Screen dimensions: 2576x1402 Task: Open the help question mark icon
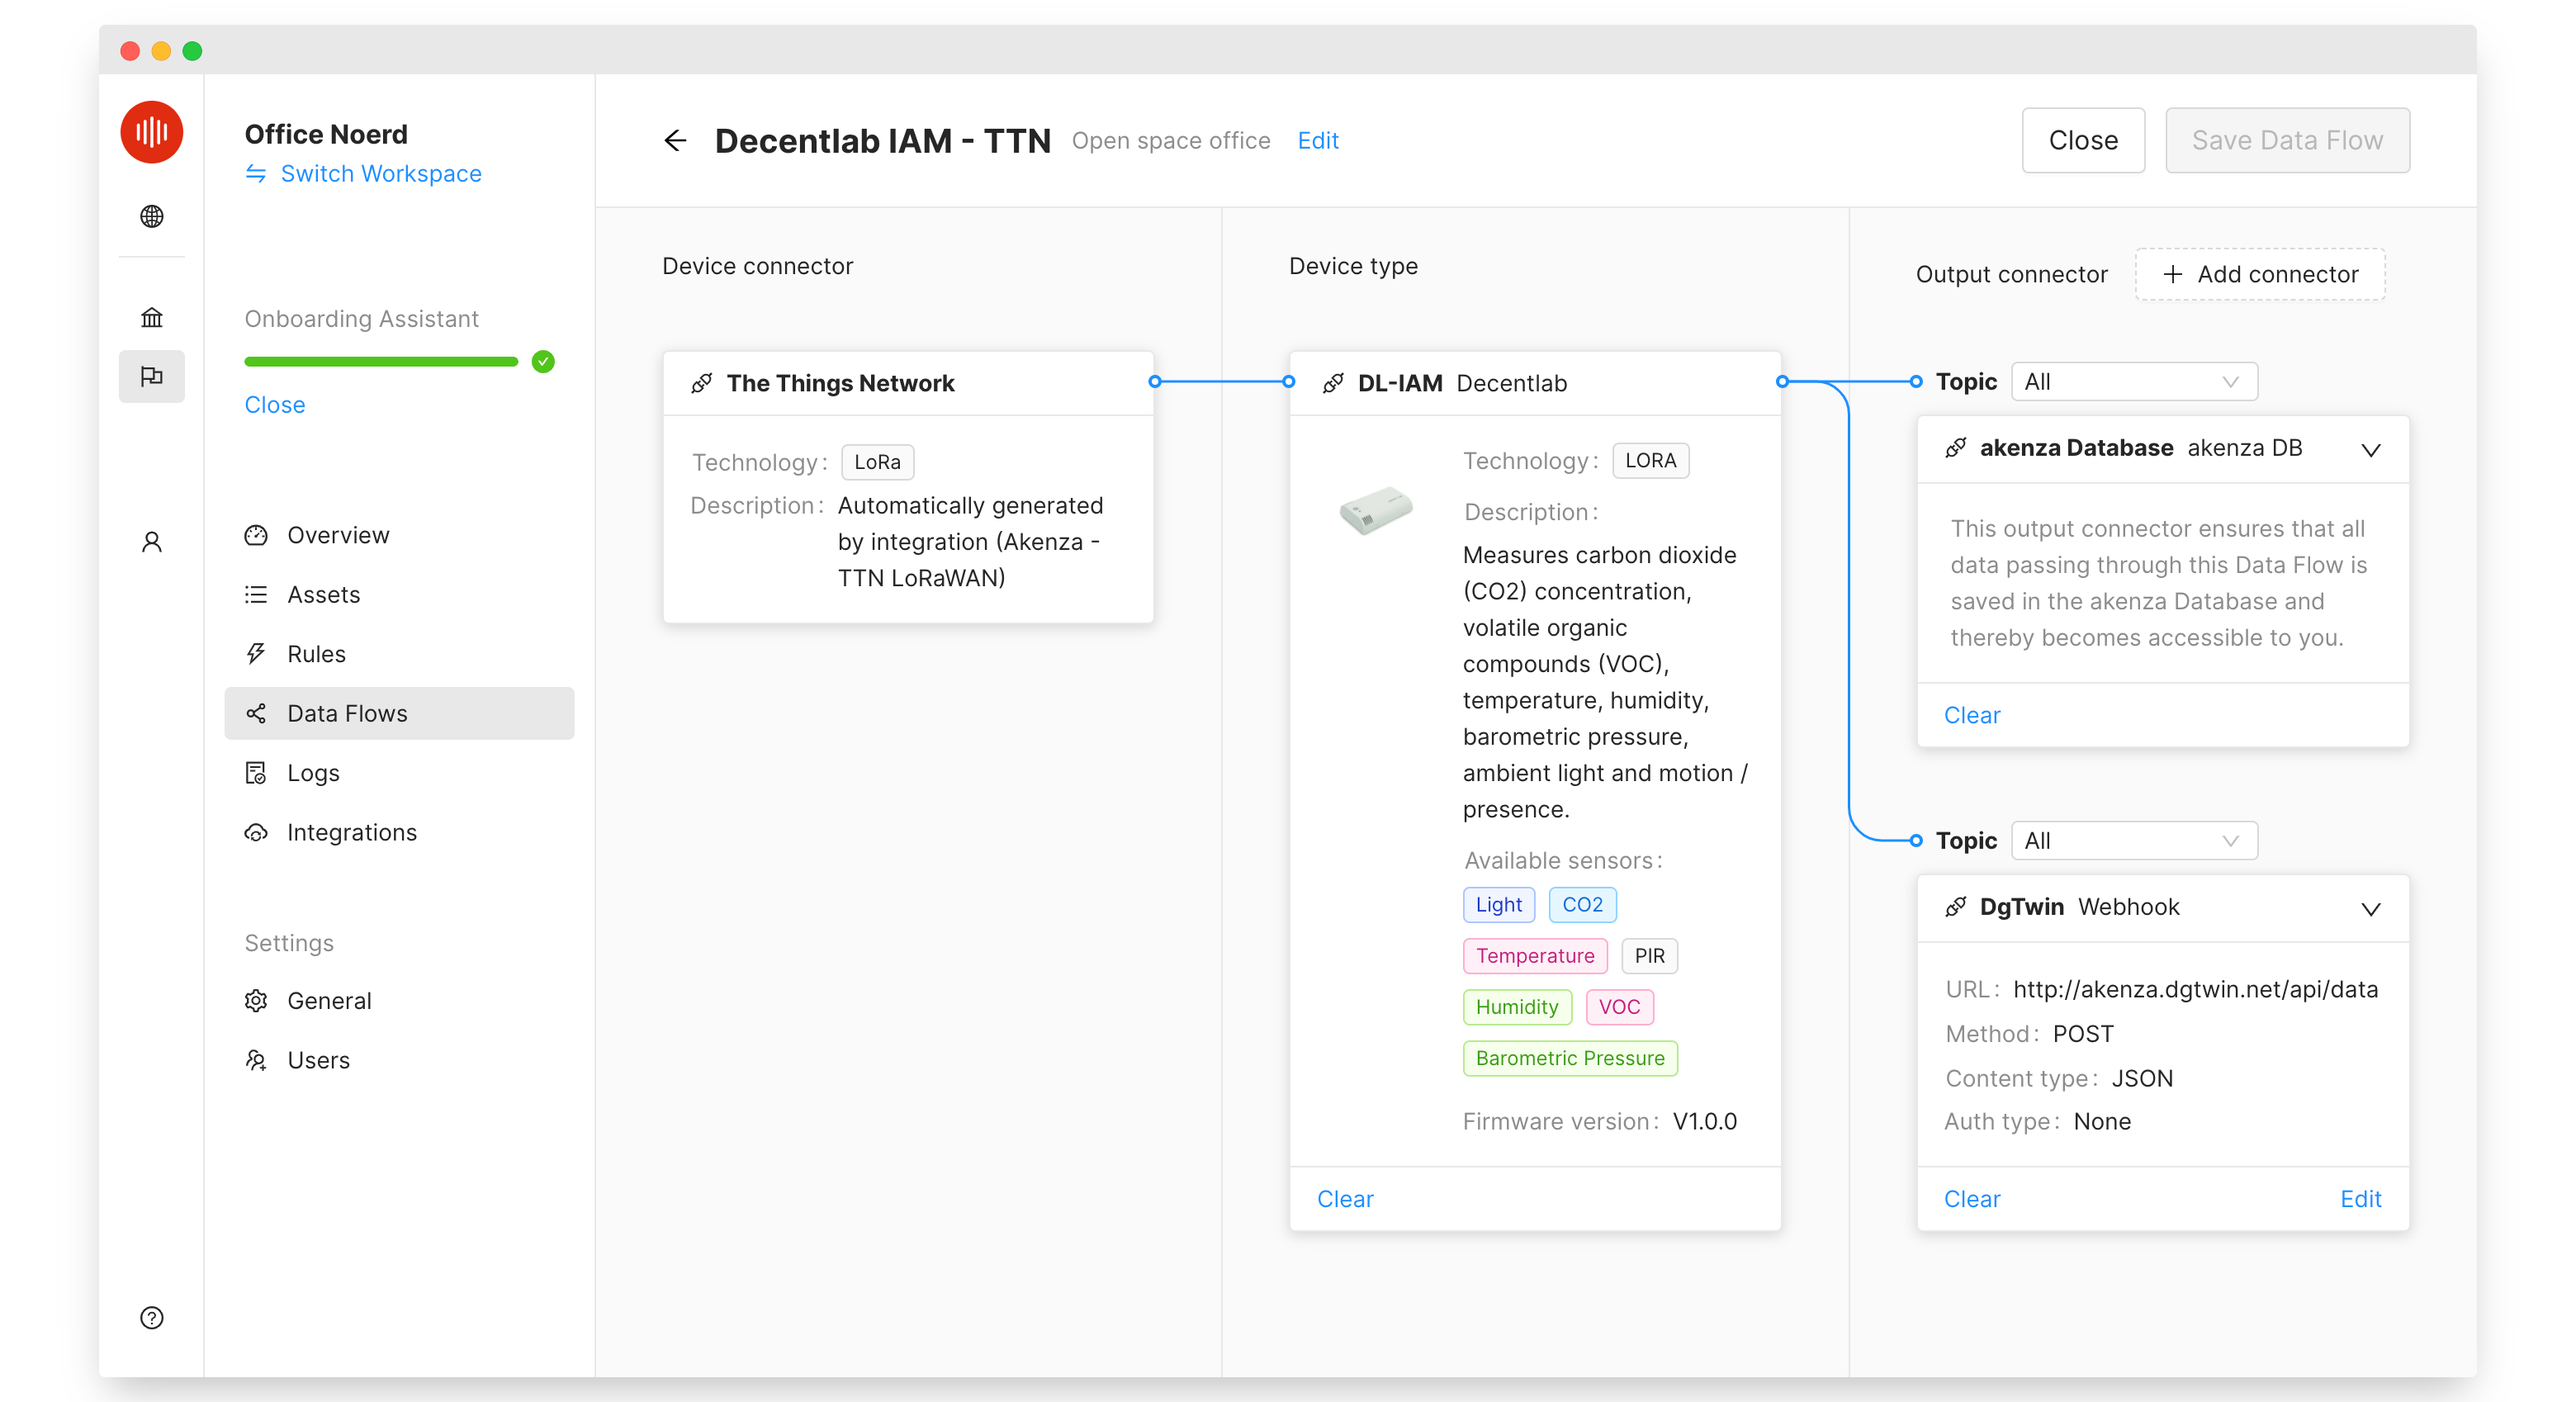point(151,1317)
